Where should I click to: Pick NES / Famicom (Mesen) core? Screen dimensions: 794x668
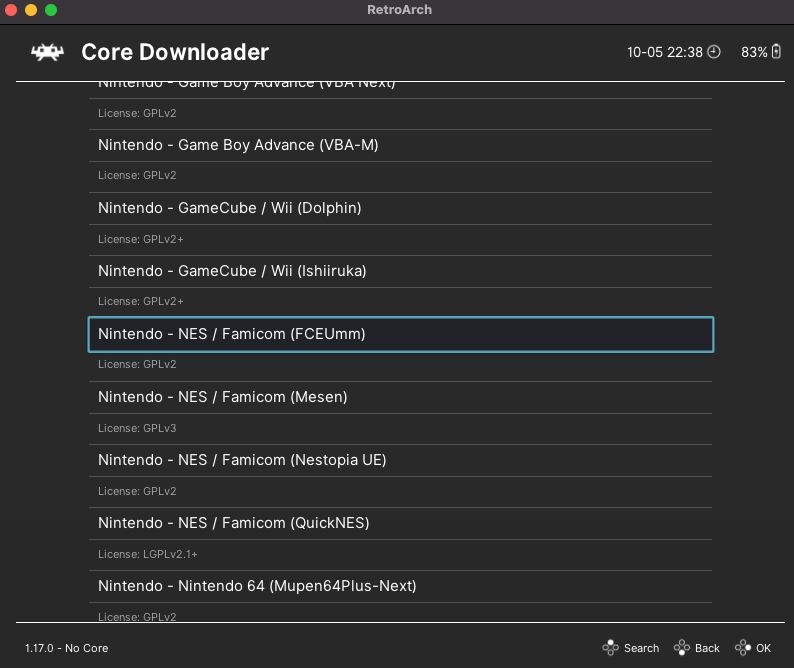(401, 397)
